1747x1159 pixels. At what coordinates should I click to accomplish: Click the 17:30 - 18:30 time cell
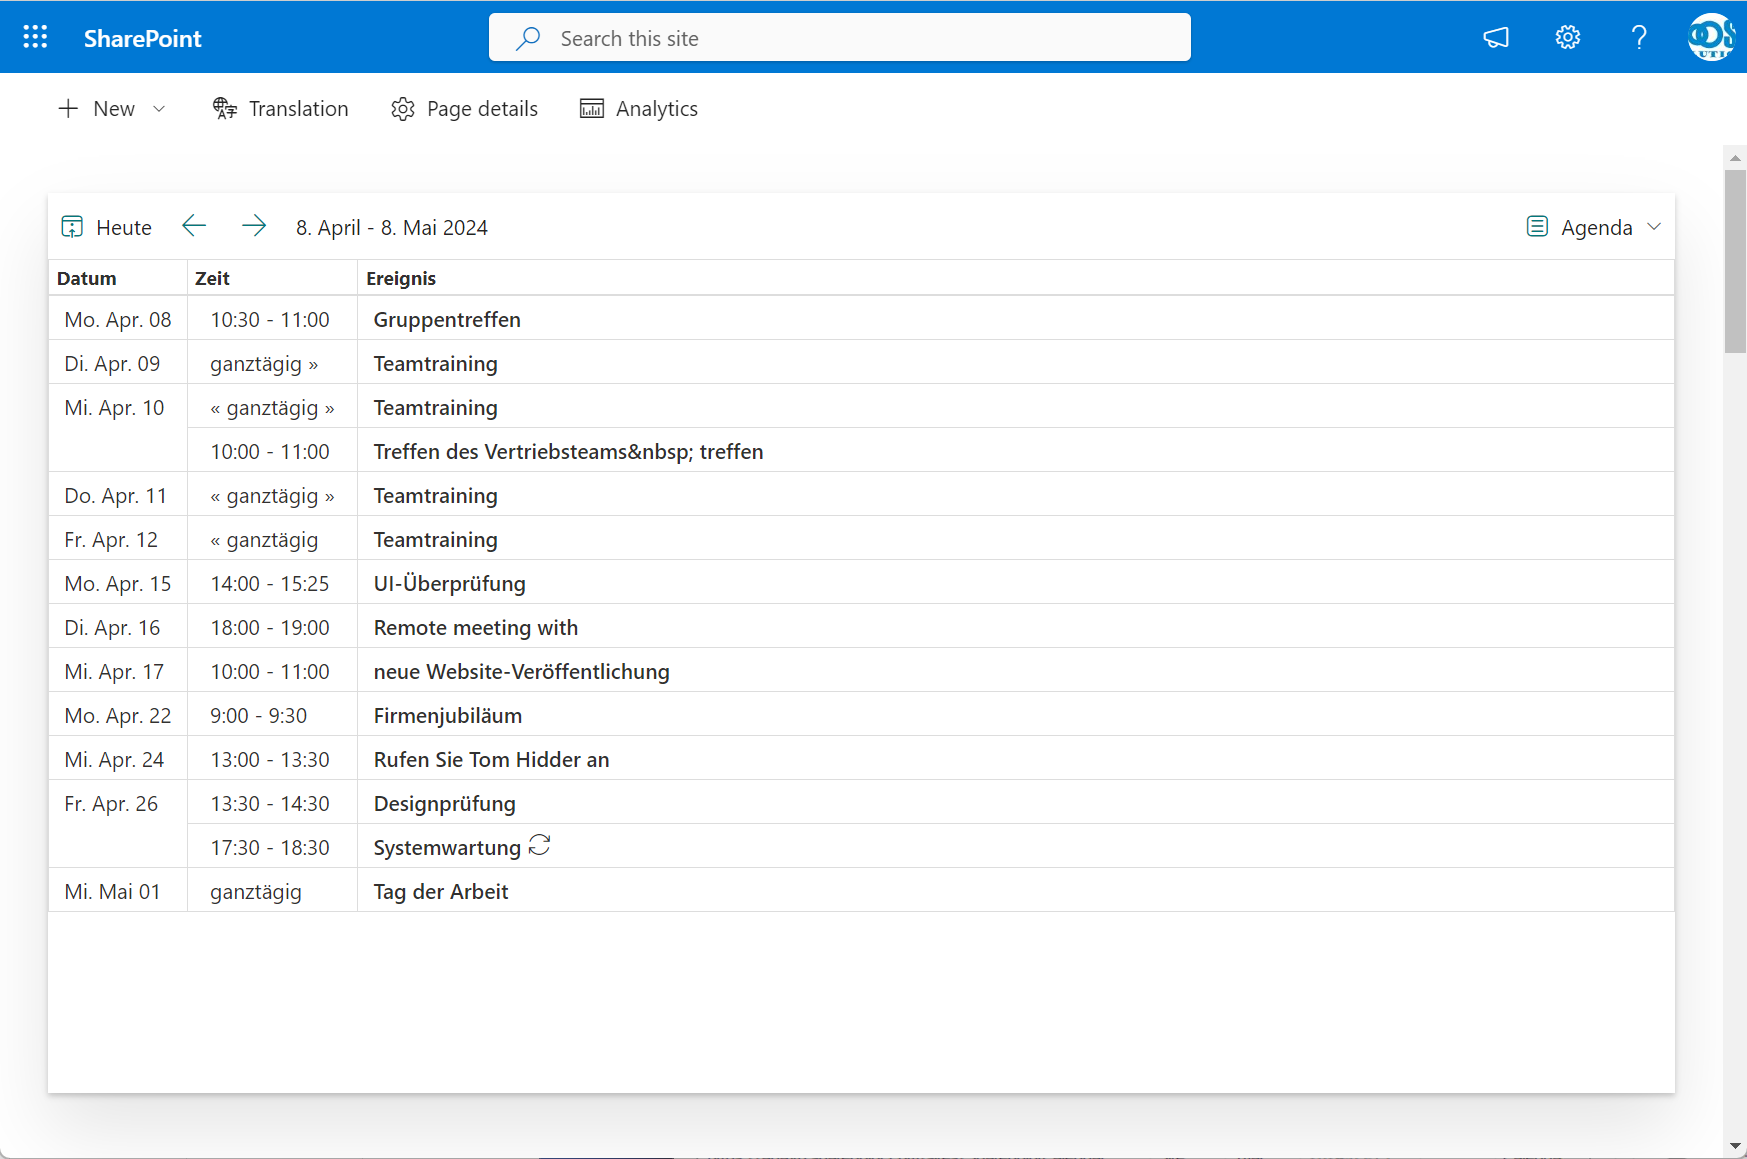pos(270,848)
